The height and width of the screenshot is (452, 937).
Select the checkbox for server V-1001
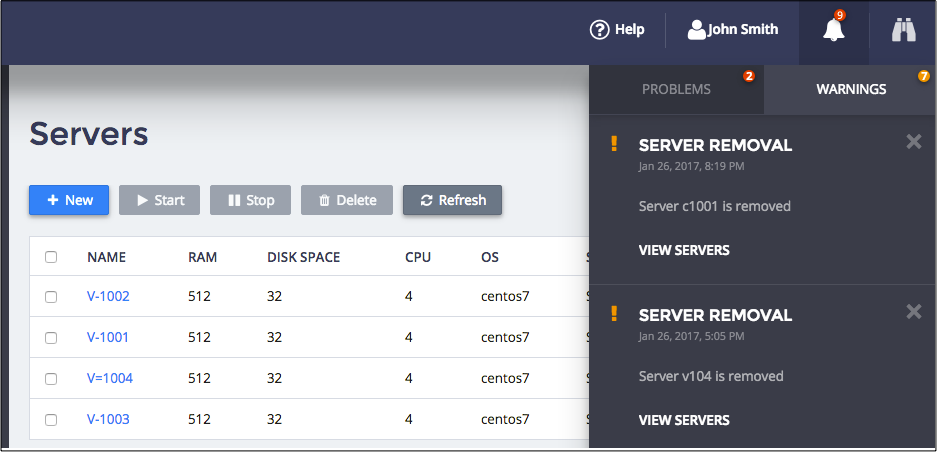51,338
